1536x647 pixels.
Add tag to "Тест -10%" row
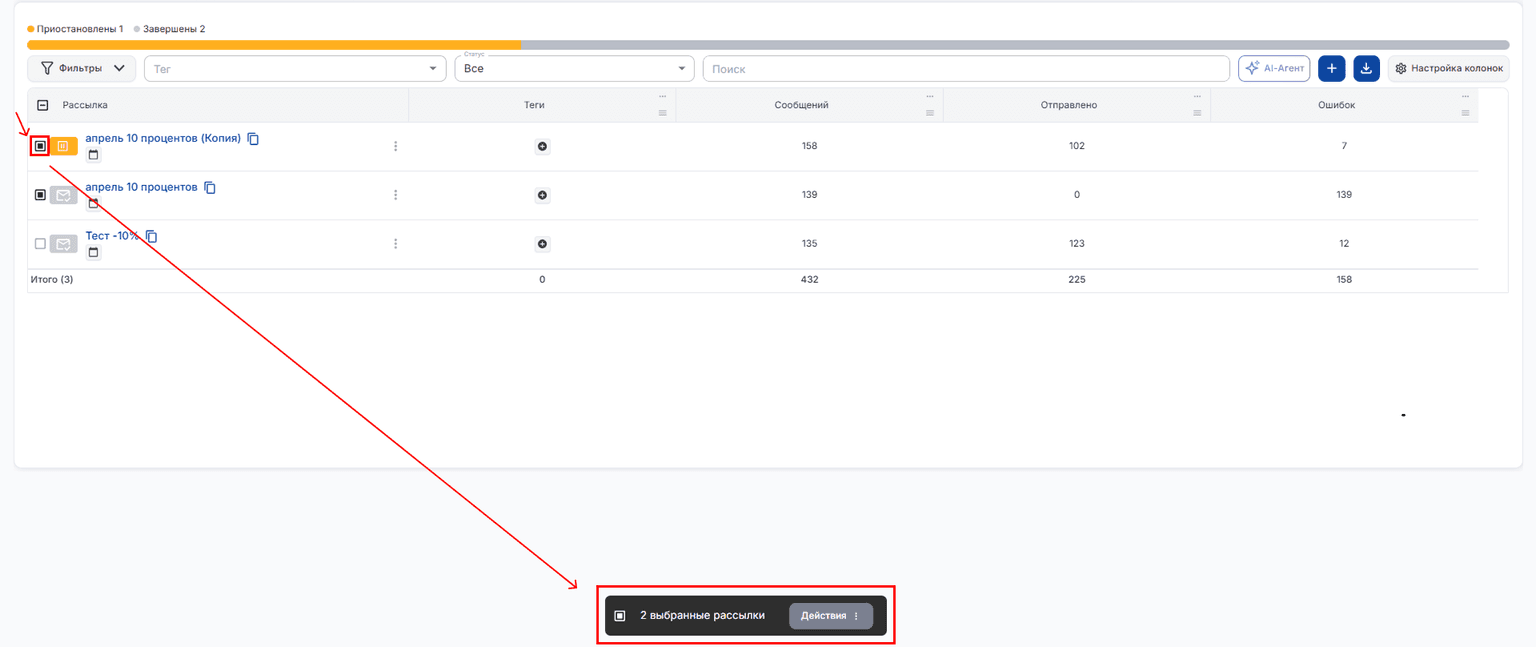pos(542,244)
